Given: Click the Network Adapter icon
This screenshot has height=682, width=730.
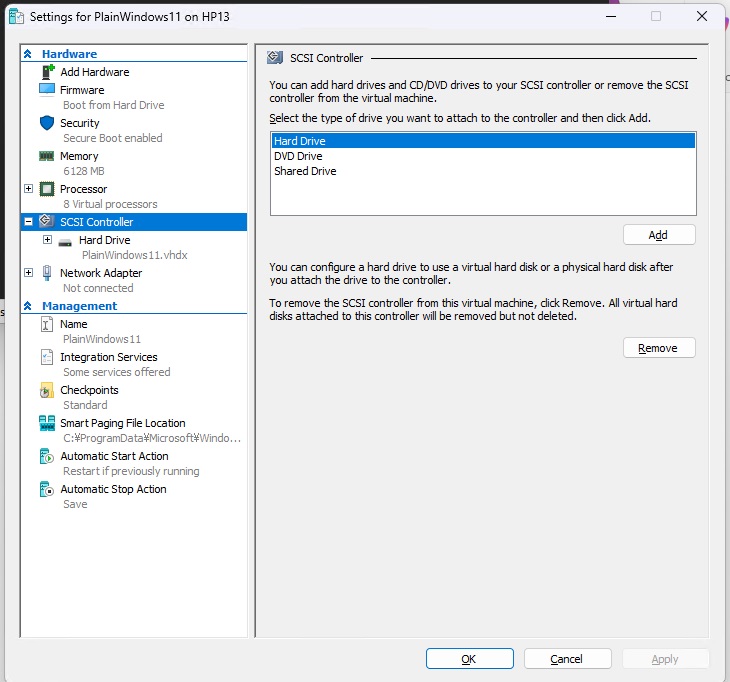Looking at the screenshot, I should point(47,273).
